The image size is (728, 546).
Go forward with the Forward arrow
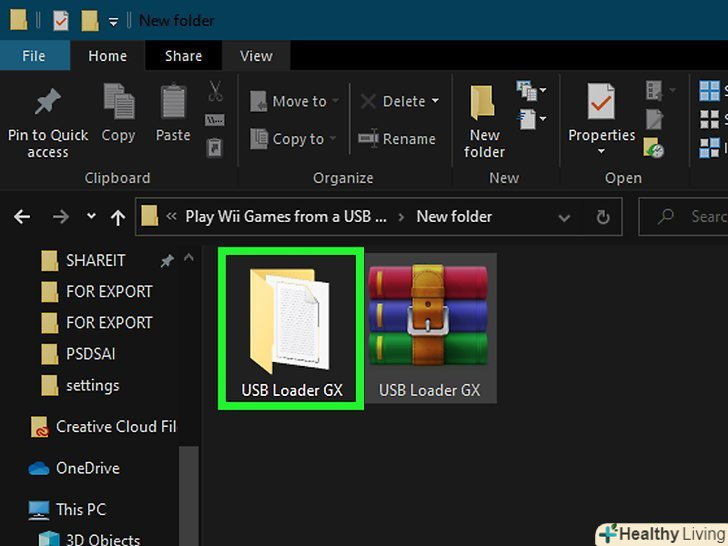(x=60, y=216)
